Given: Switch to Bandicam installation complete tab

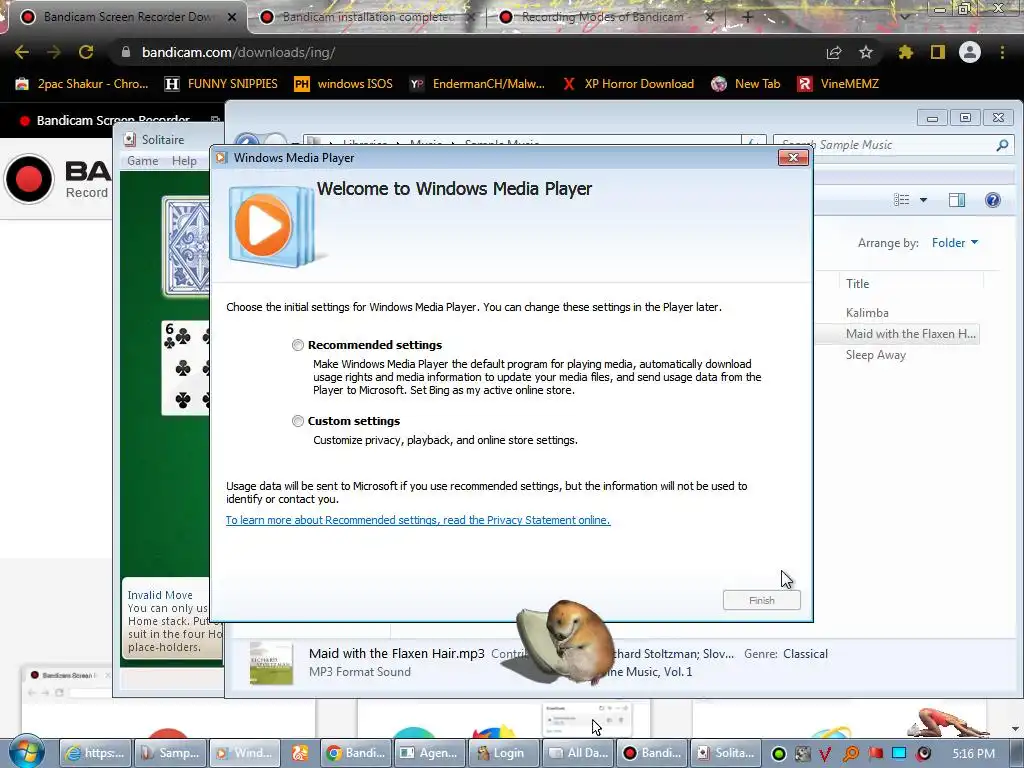Looking at the screenshot, I should pos(366,17).
